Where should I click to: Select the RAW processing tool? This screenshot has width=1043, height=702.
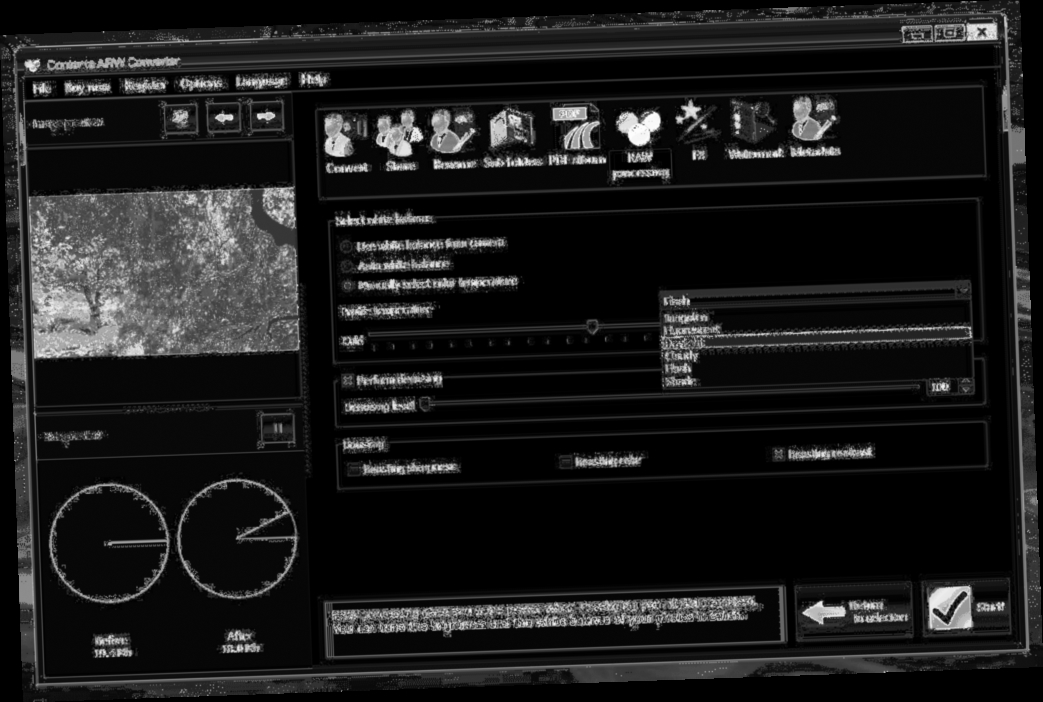tap(639, 143)
